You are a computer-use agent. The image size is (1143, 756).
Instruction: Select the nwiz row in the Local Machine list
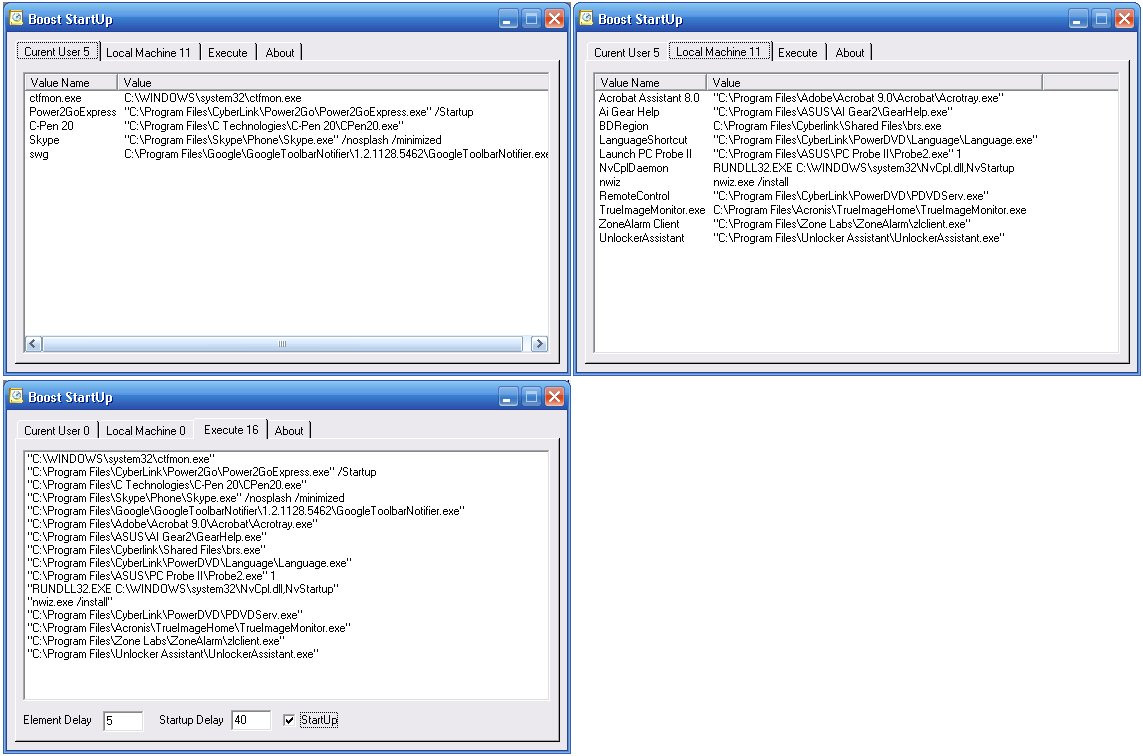[857, 182]
